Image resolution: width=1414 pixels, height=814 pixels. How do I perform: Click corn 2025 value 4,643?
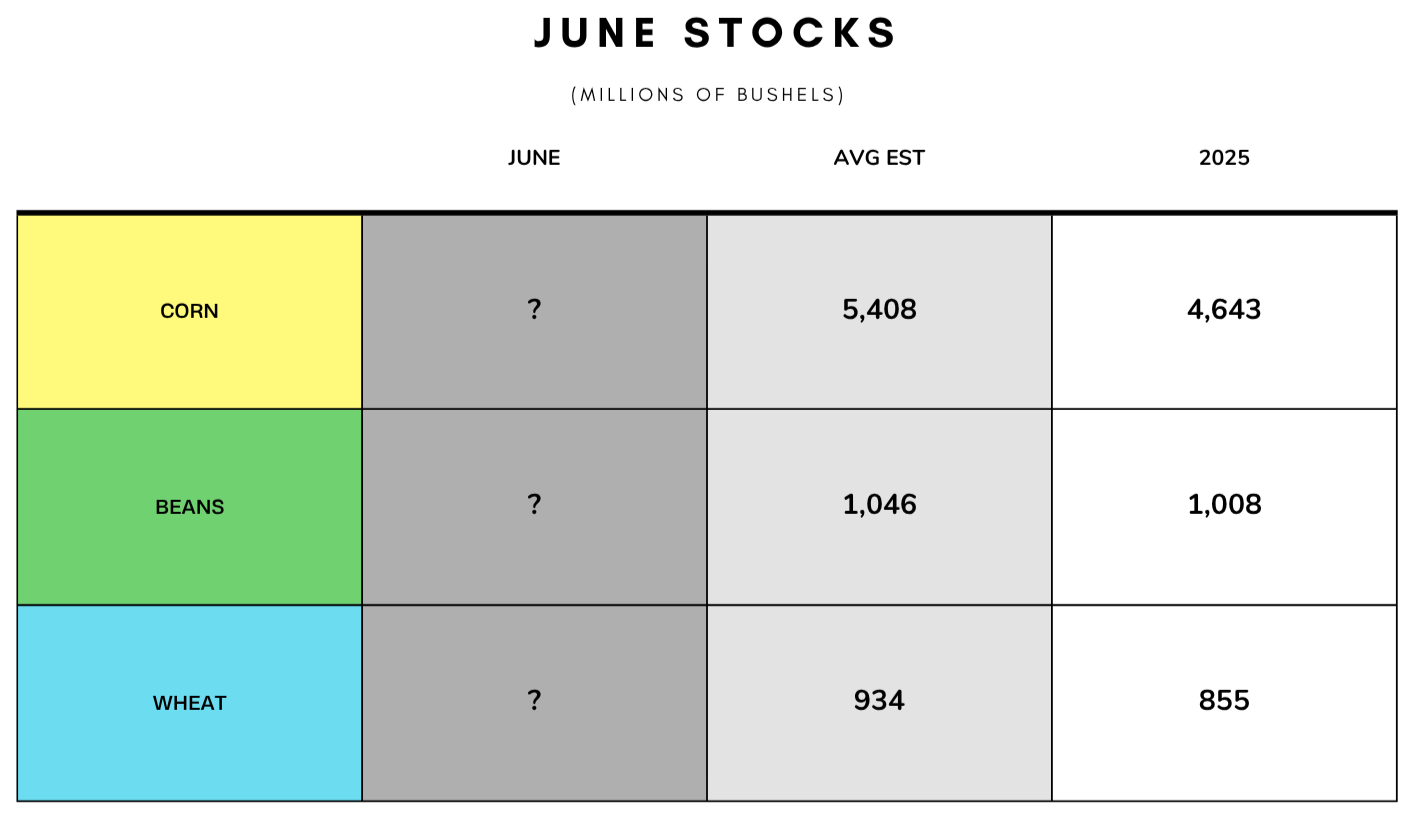tap(1224, 310)
